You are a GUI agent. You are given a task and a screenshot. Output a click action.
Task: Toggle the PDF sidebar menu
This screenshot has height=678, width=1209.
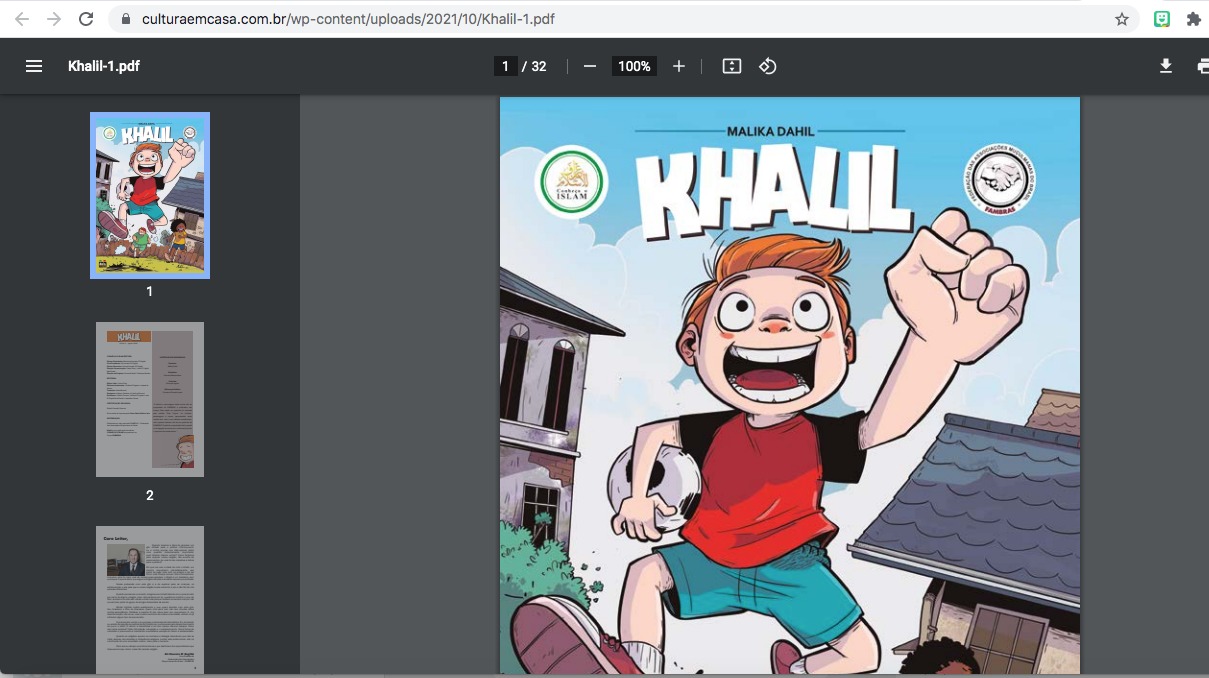[x=34, y=66]
